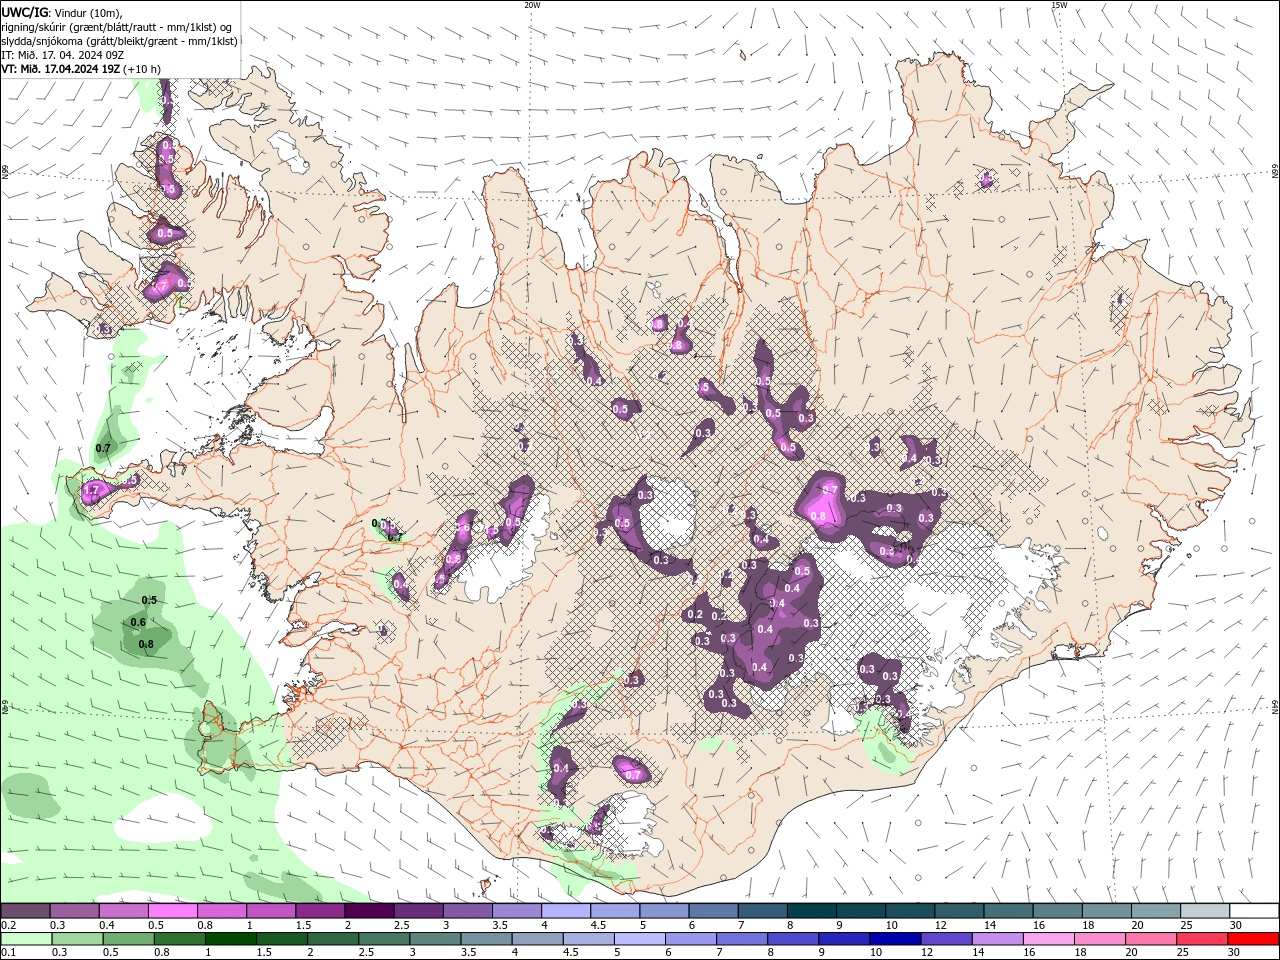Click the bright red 30 rain swatch

point(1253,939)
